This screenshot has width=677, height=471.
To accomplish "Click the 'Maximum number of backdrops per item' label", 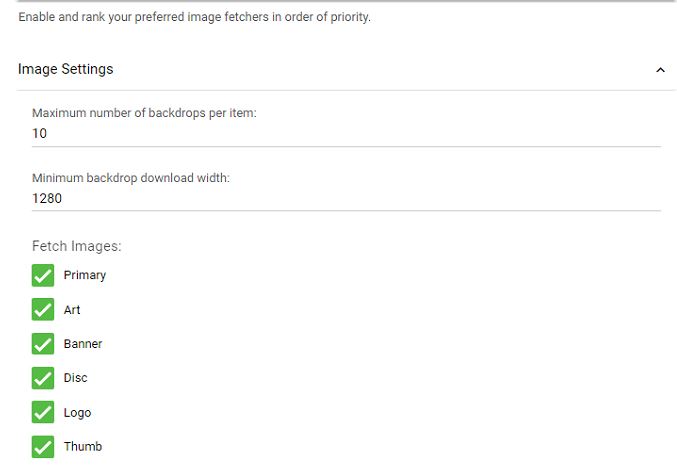I will pos(144,113).
